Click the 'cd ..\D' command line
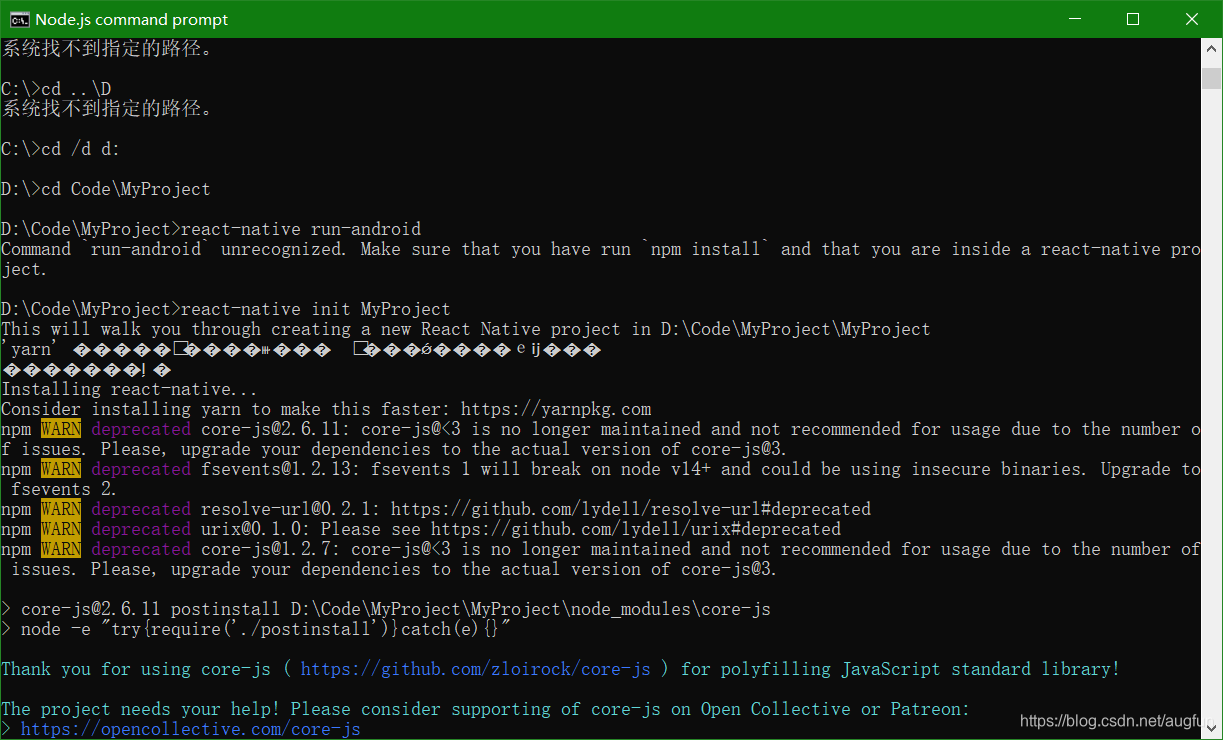The width and height of the screenshot is (1223, 740). (x=56, y=89)
